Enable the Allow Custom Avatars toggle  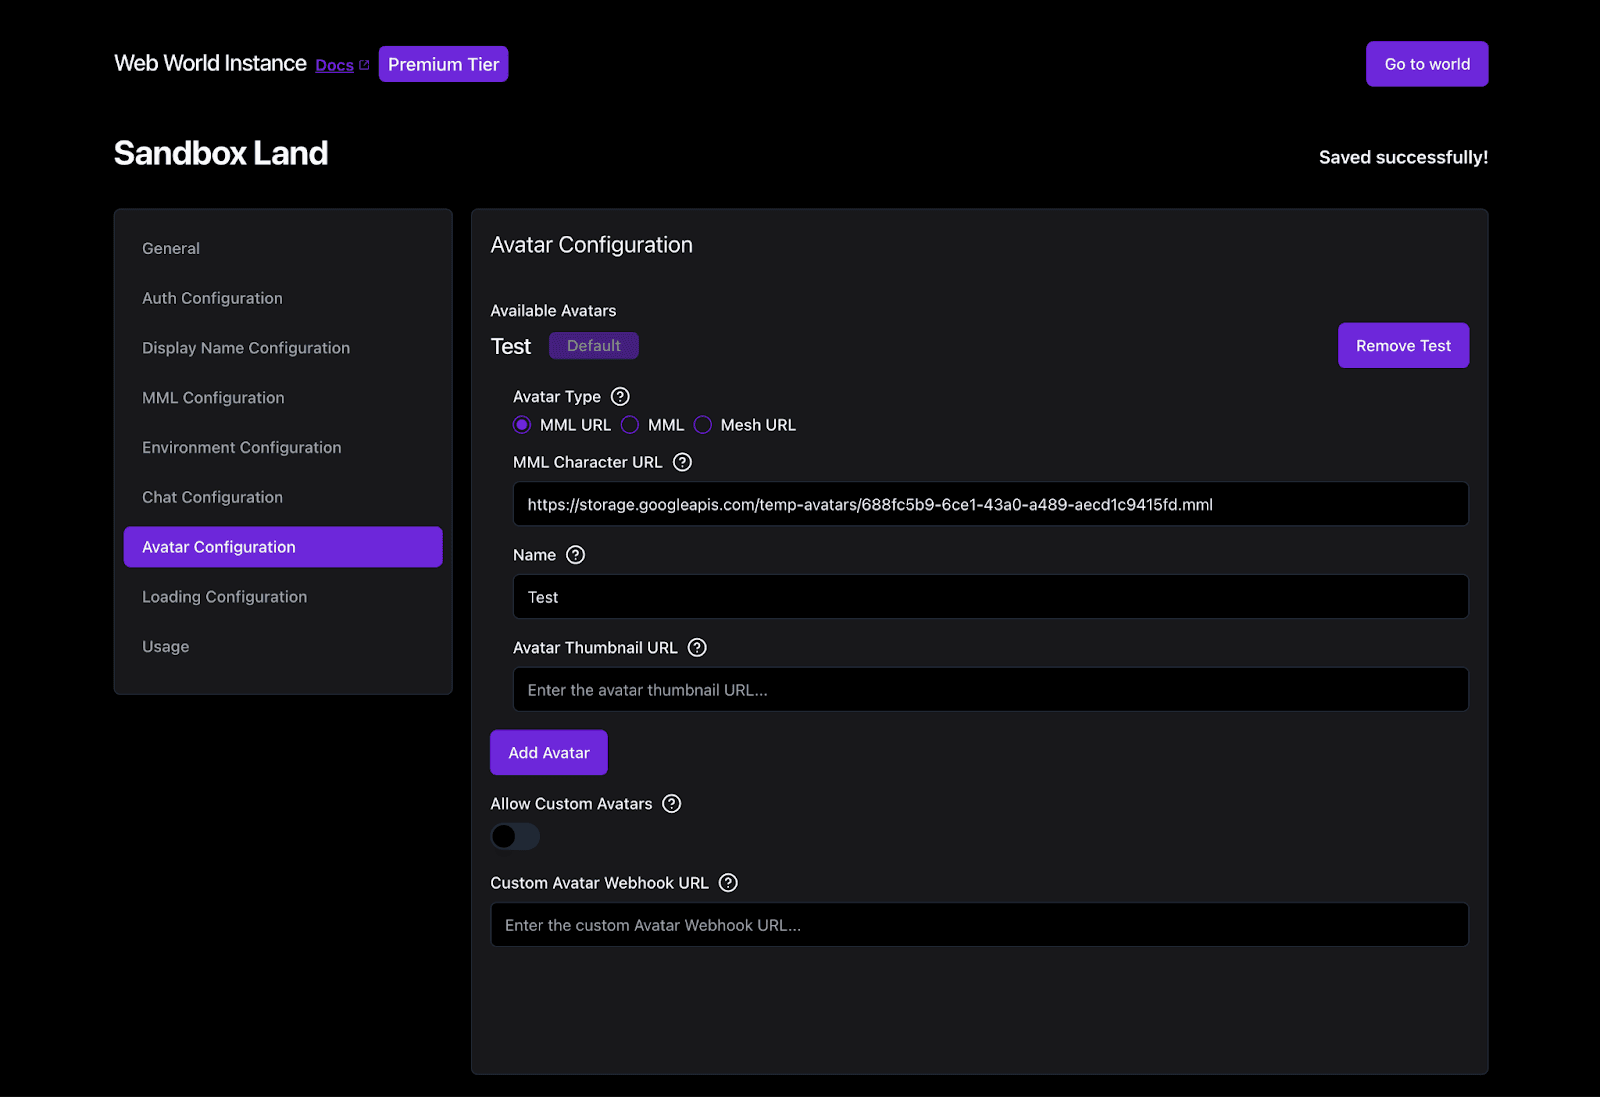[515, 836]
